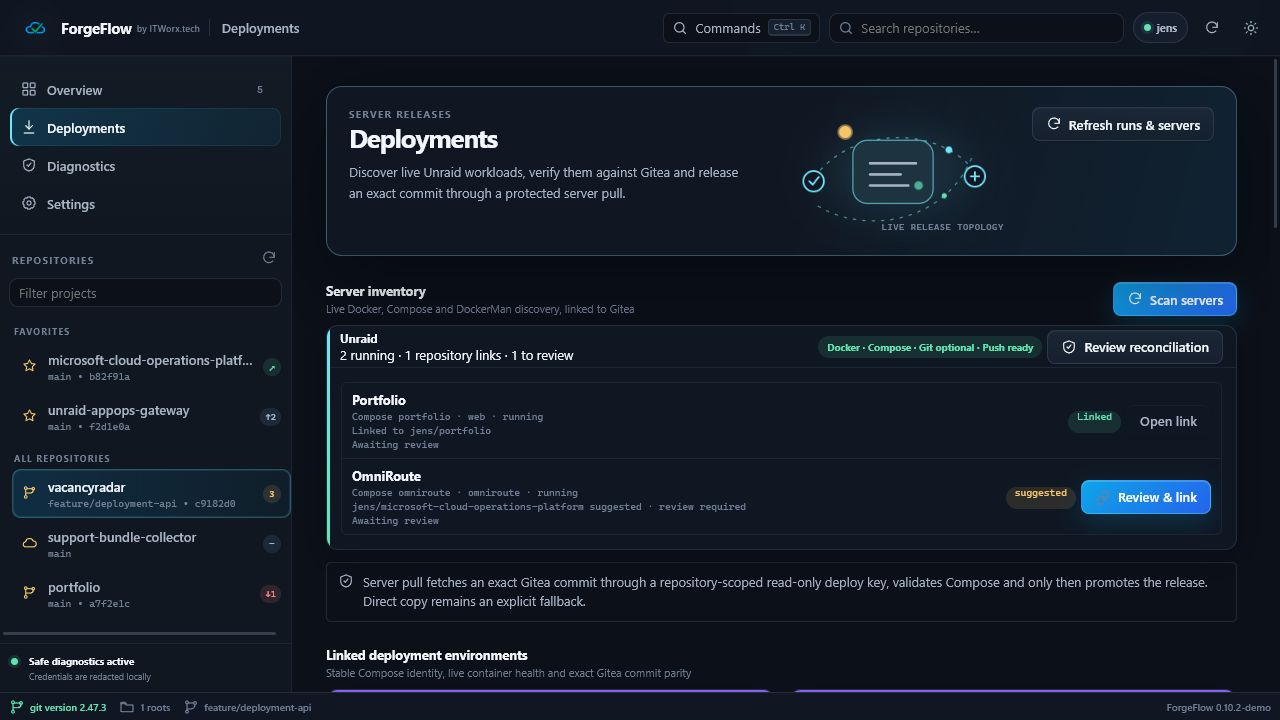Click Review reconciliation for Unraid
Viewport: 1280px width, 720px height.
1135,347
